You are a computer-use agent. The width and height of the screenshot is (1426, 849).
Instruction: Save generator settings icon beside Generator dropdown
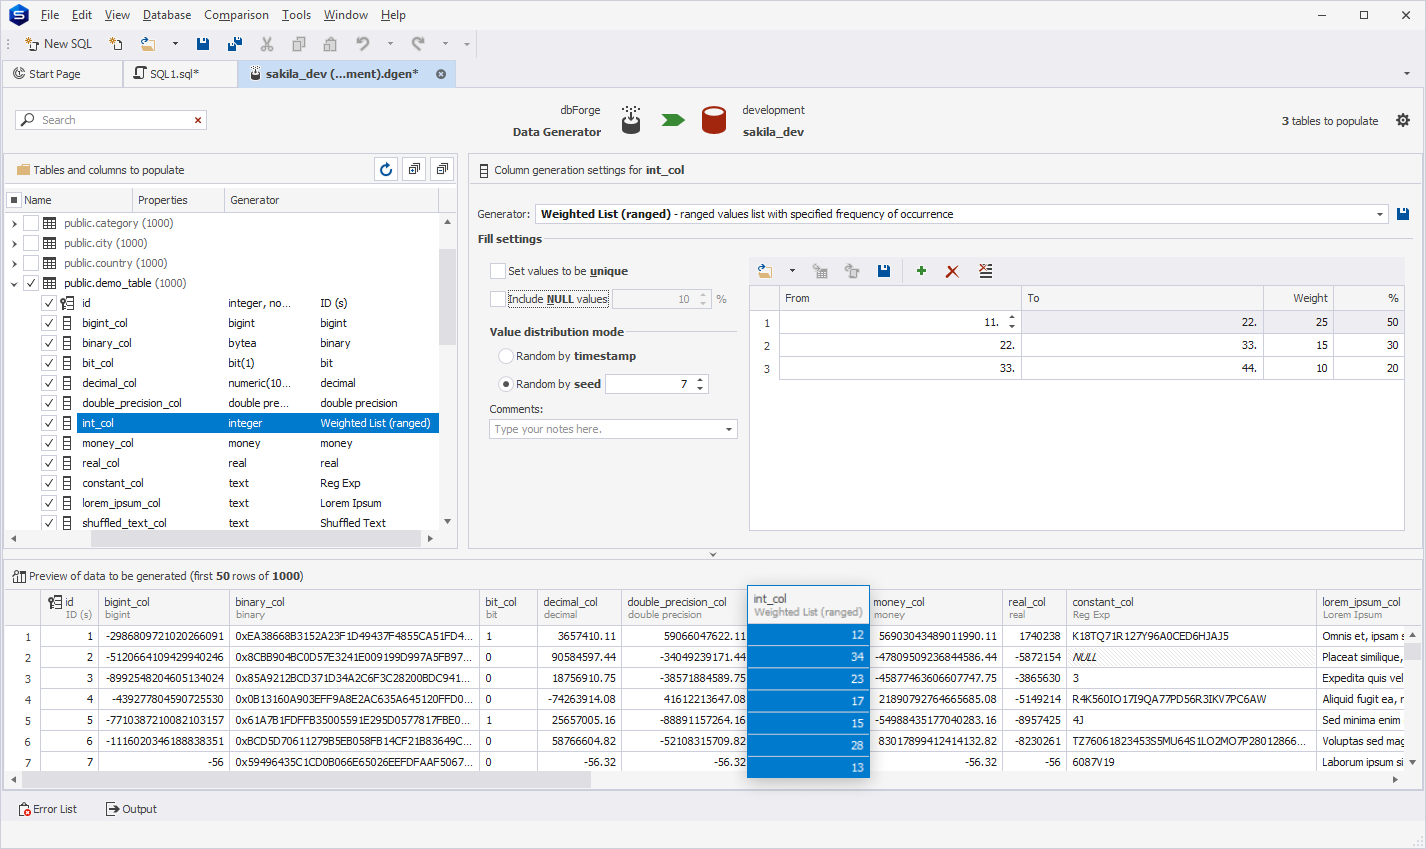(x=1403, y=214)
